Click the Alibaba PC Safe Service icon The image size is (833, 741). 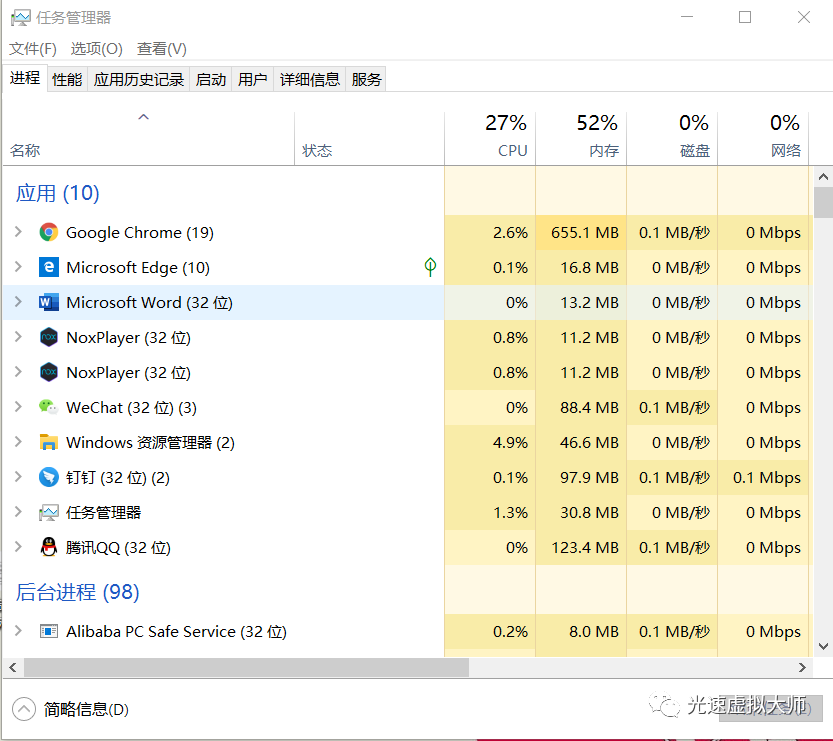tap(48, 632)
